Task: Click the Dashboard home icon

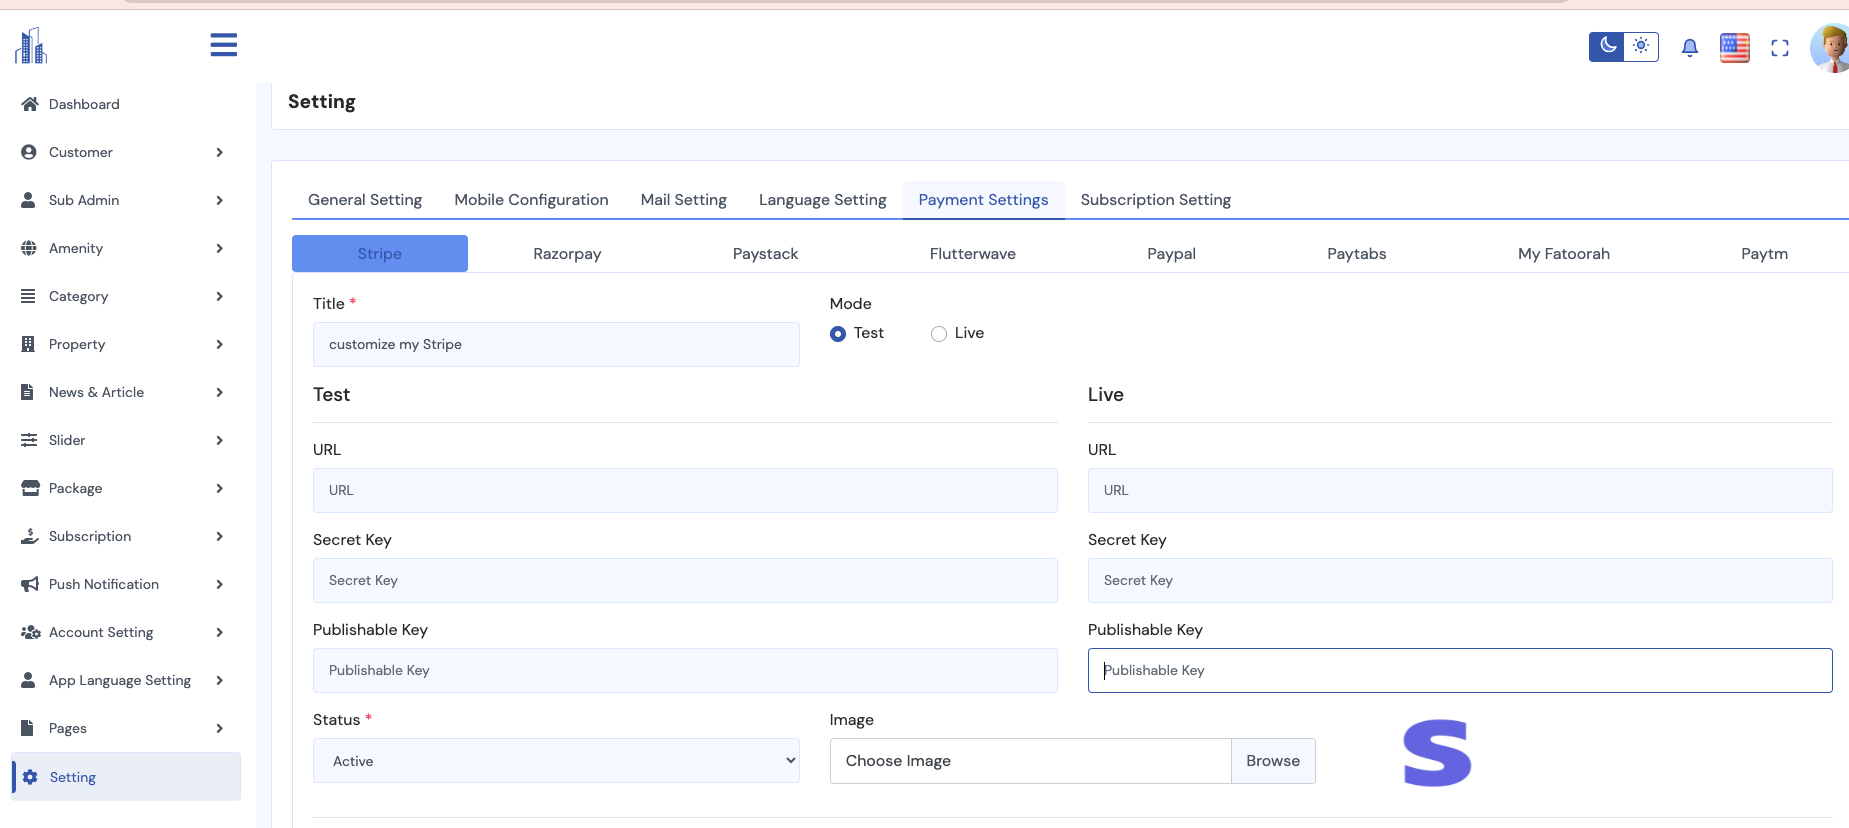Action: pyautogui.click(x=30, y=104)
